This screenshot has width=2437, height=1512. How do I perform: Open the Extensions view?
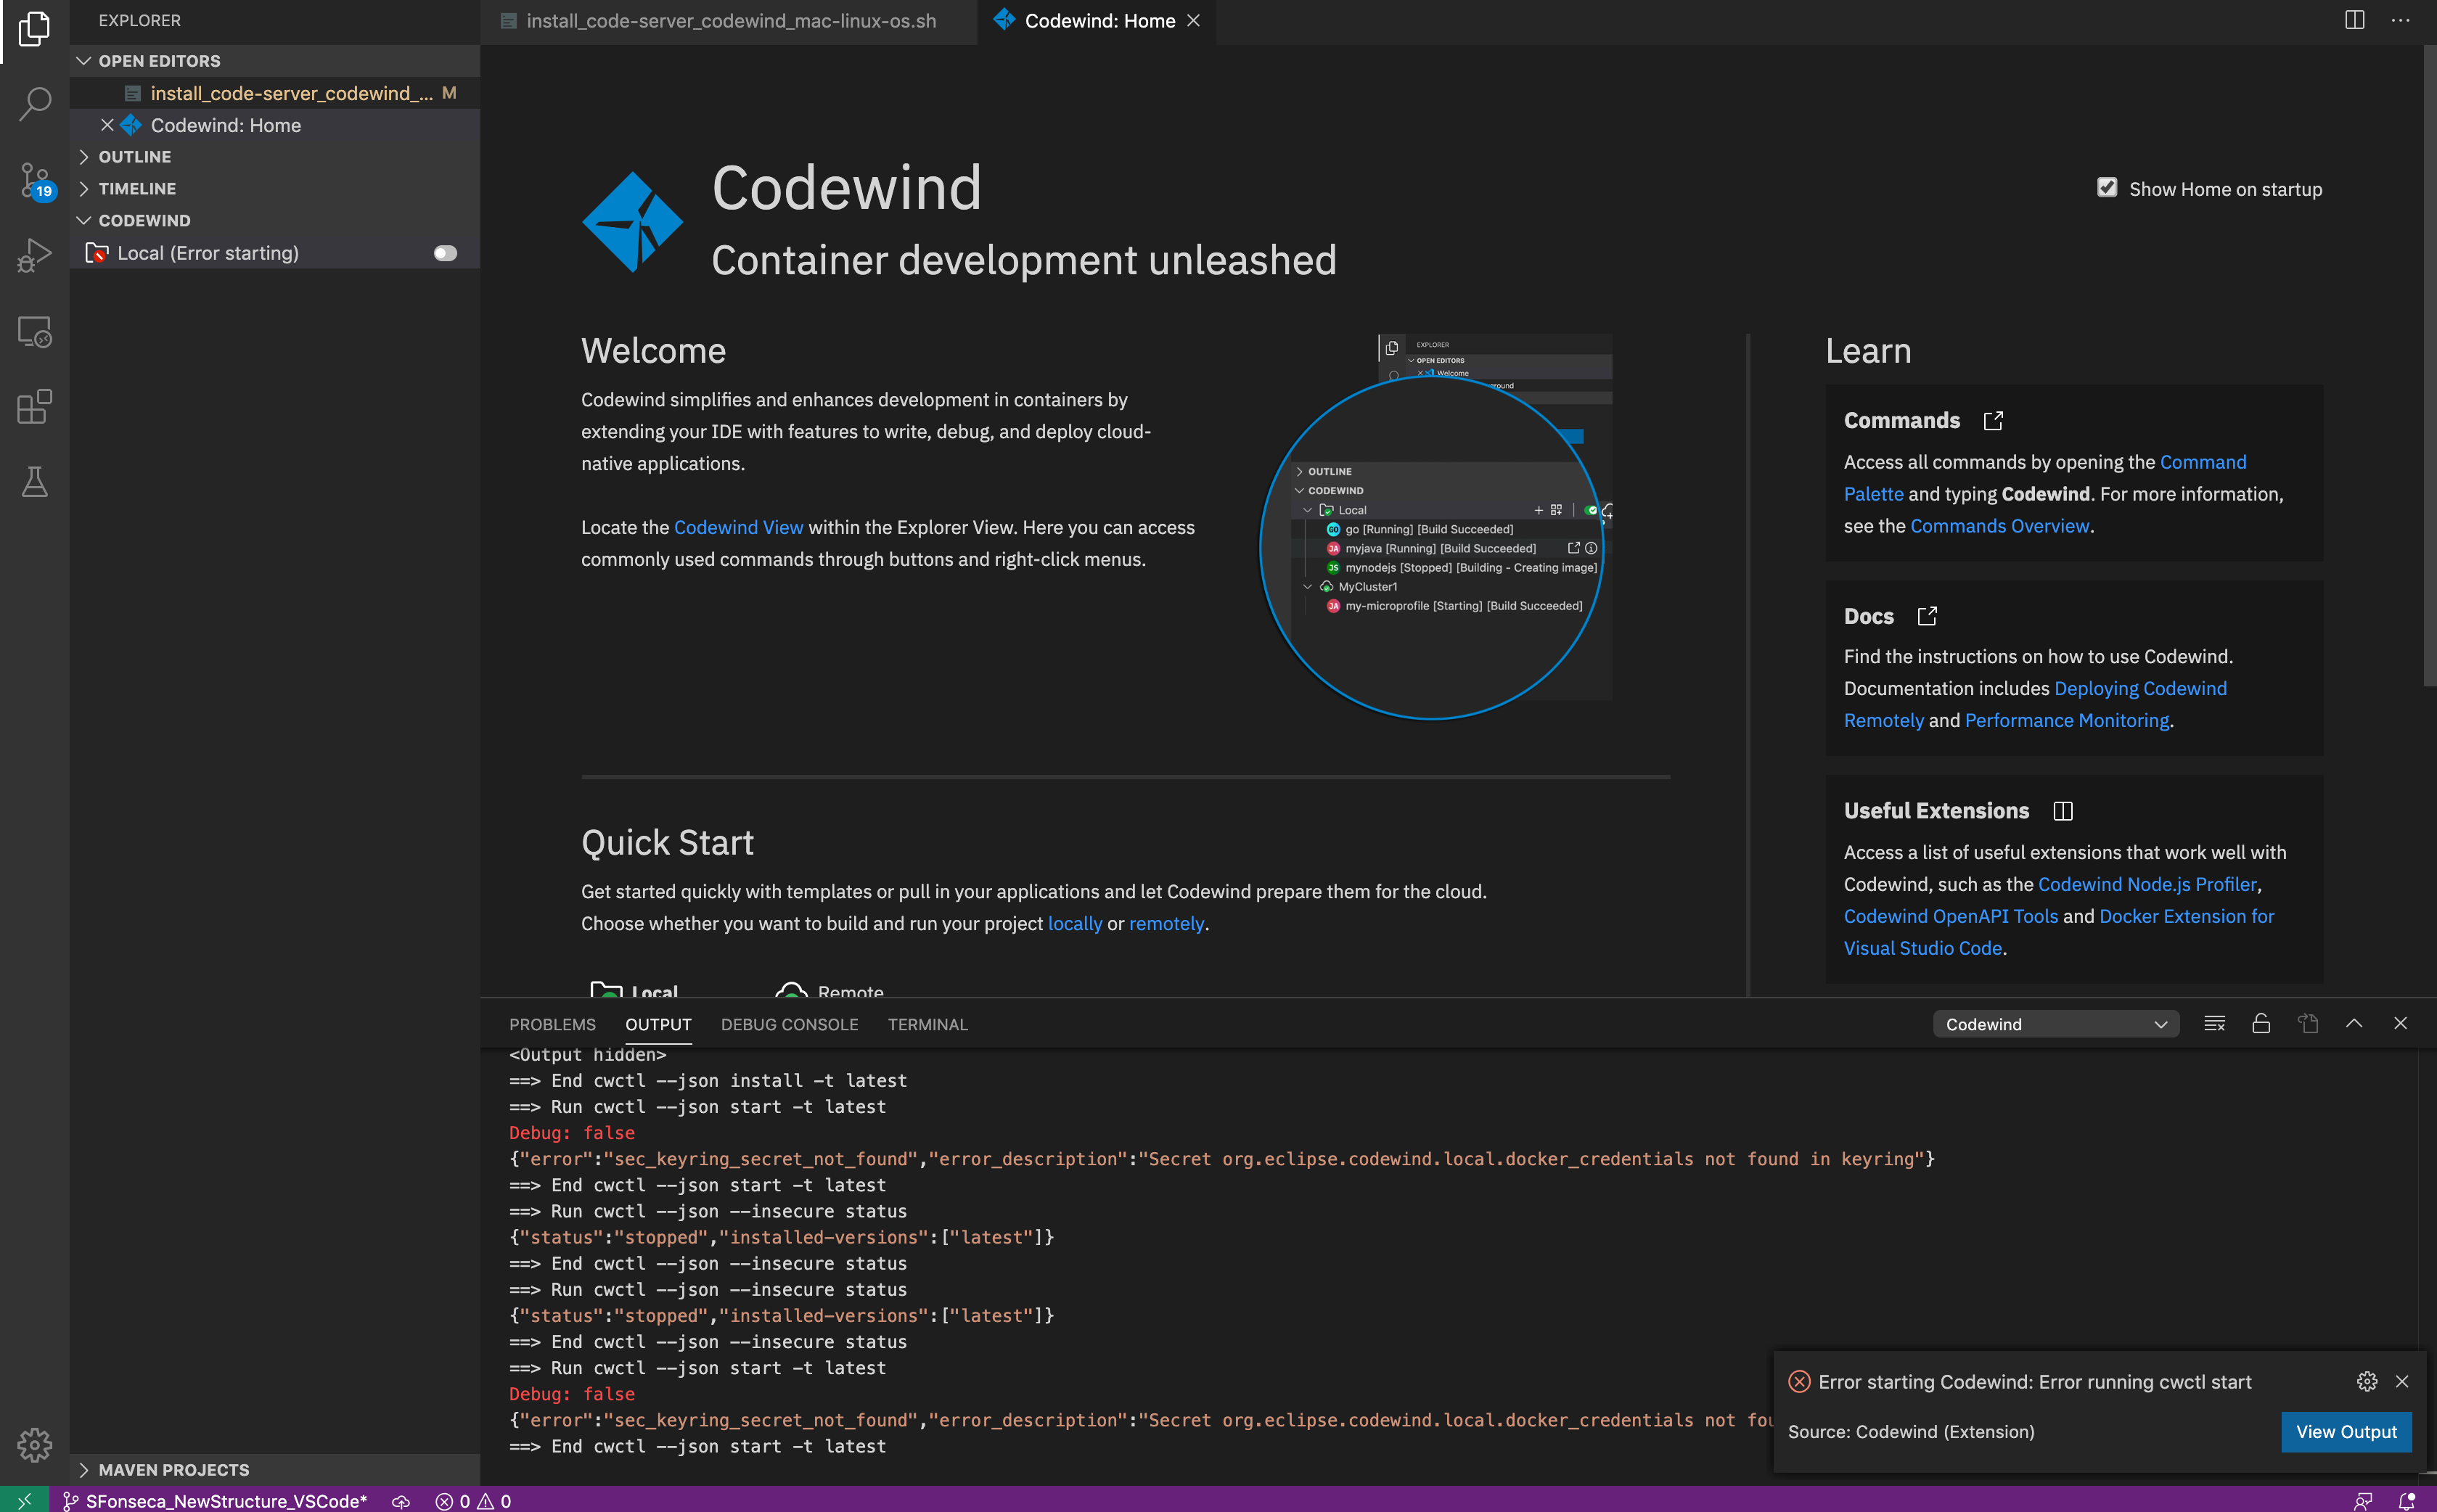point(33,407)
